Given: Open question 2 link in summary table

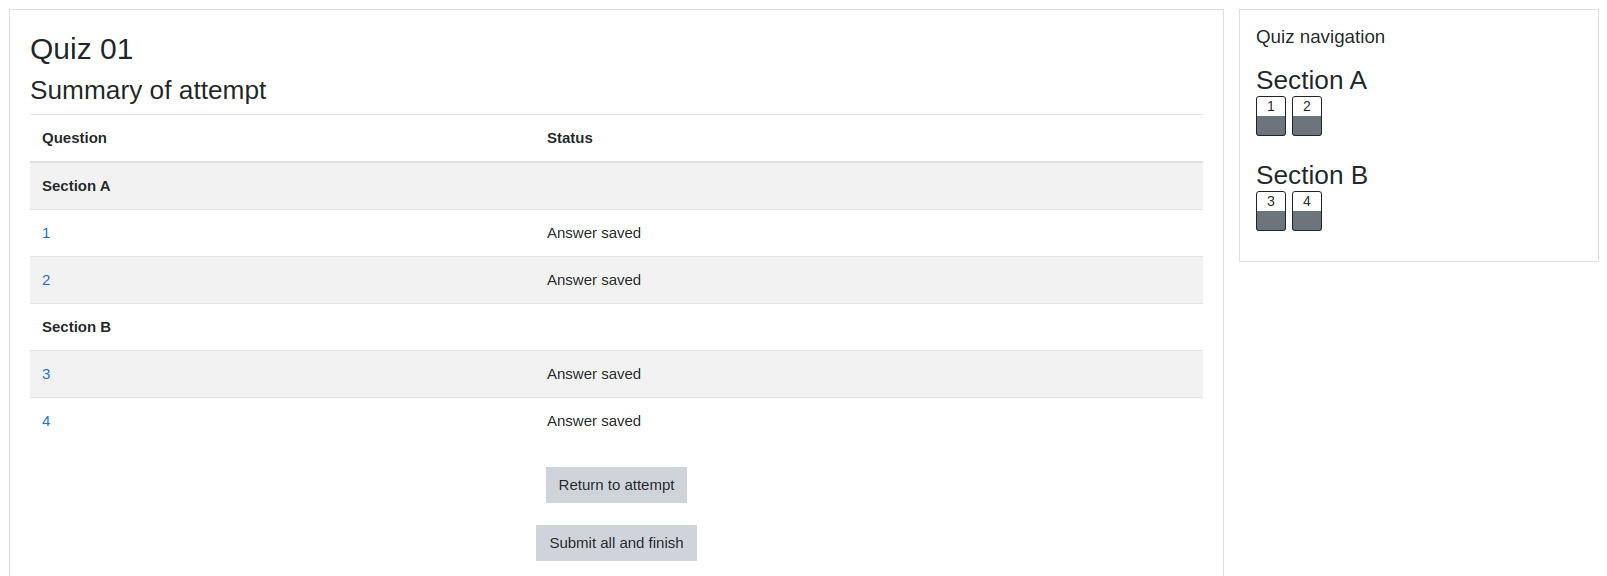Looking at the screenshot, I should (x=46, y=280).
